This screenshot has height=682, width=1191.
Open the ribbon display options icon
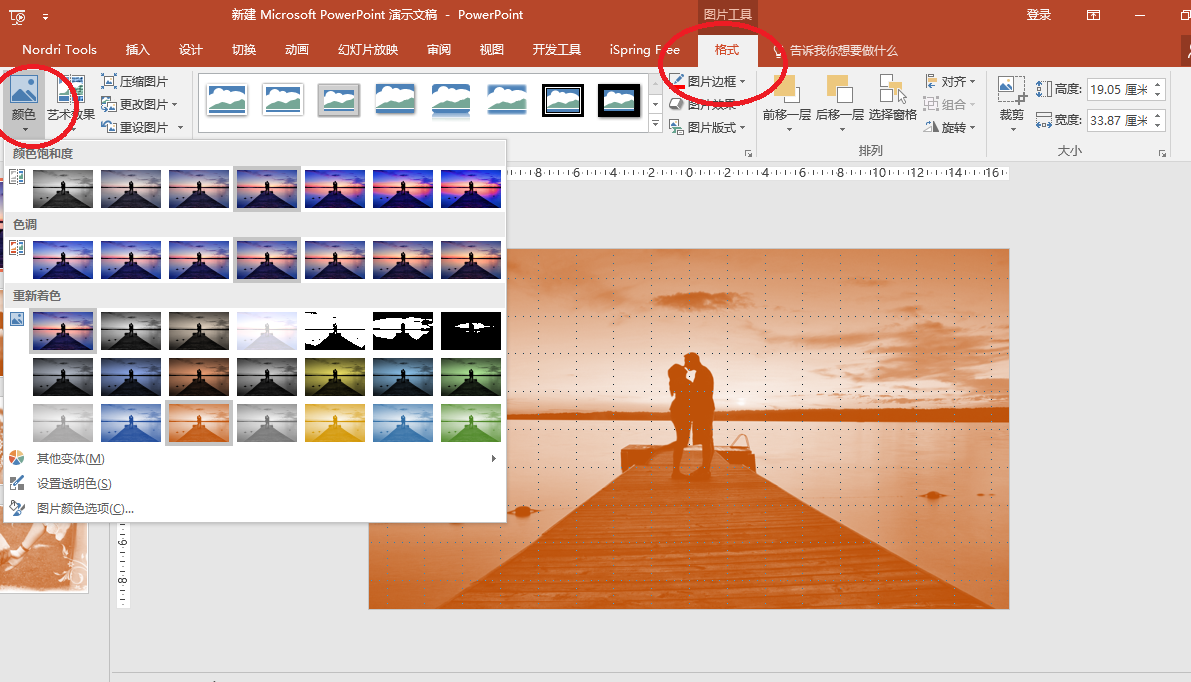[x=1093, y=14]
